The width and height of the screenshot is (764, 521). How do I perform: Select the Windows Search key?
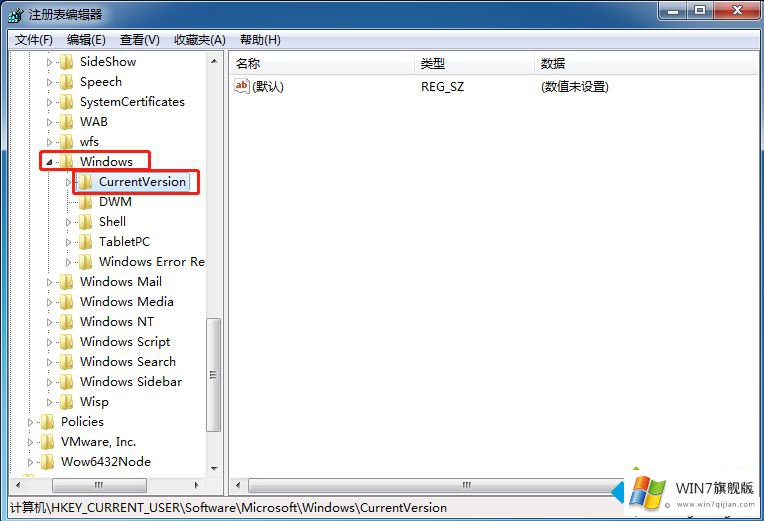(x=128, y=362)
